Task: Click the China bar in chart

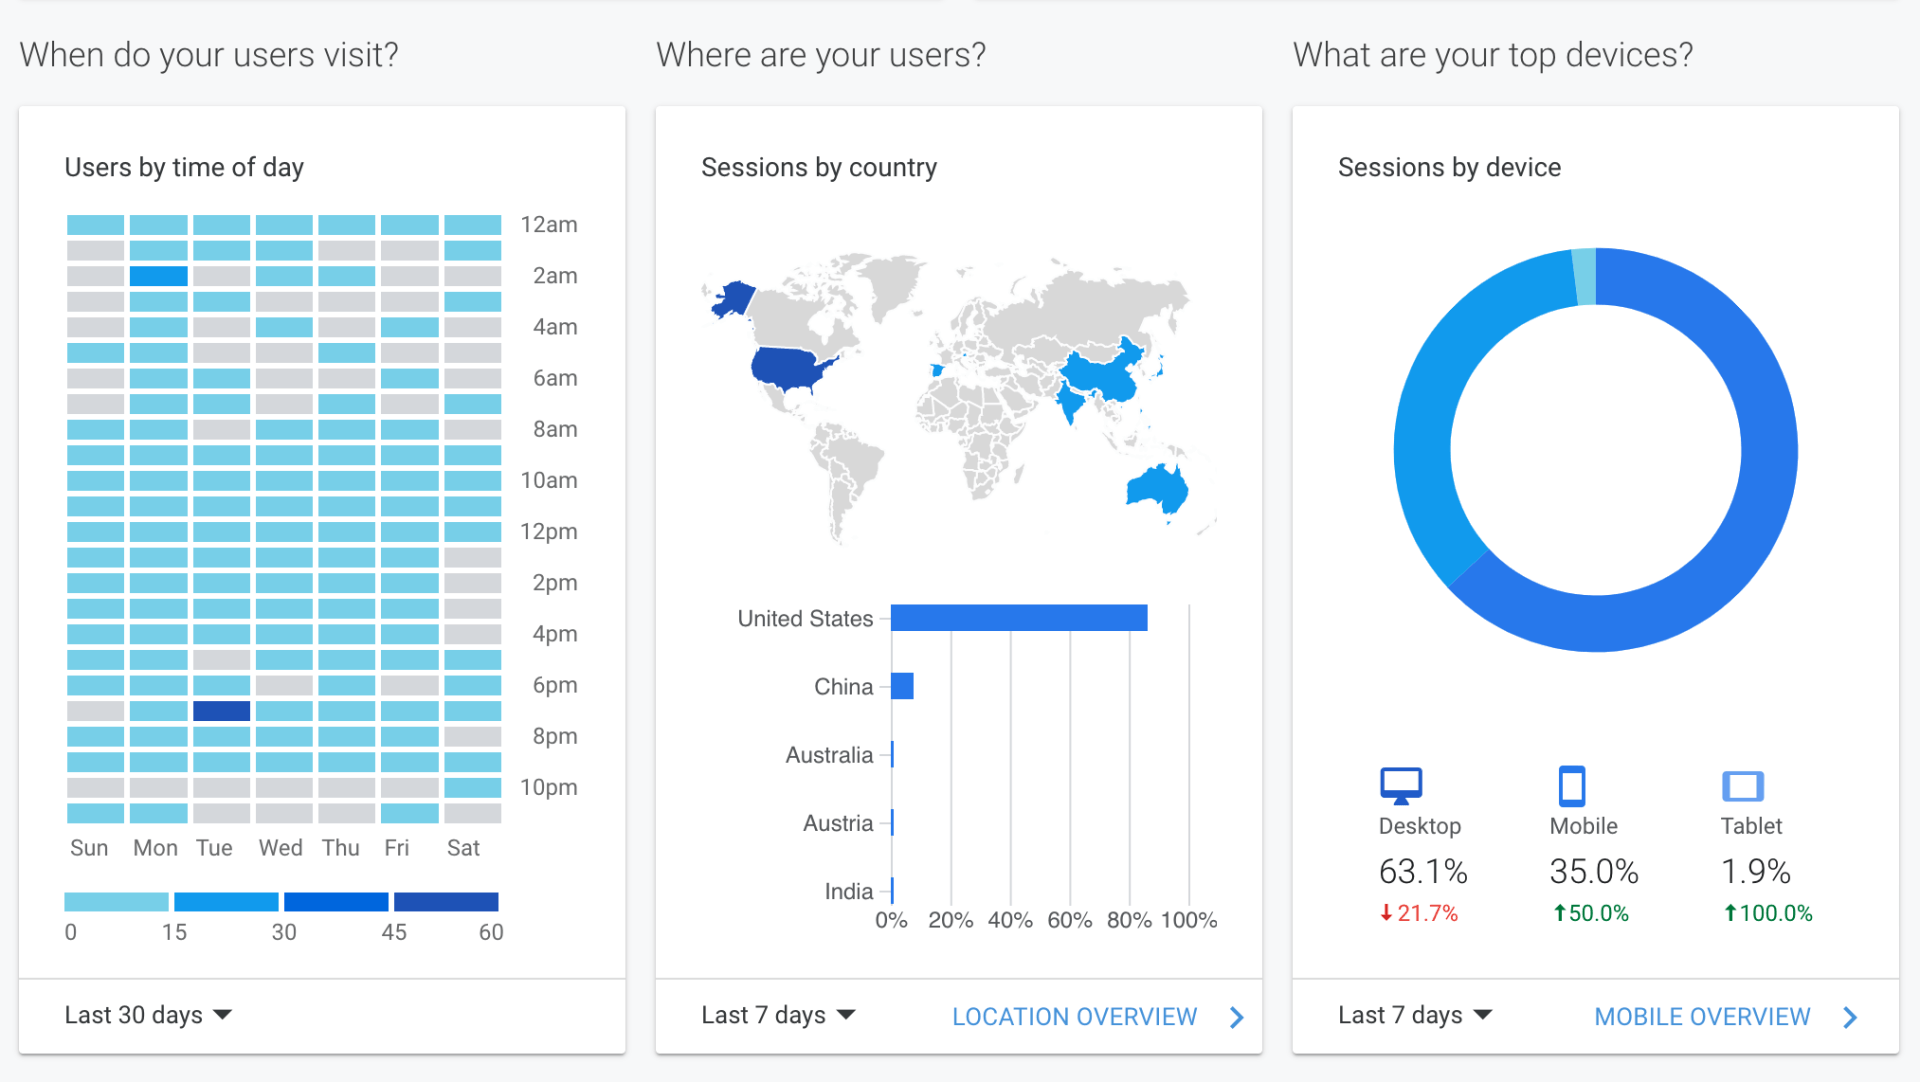Action: tap(902, 686)
